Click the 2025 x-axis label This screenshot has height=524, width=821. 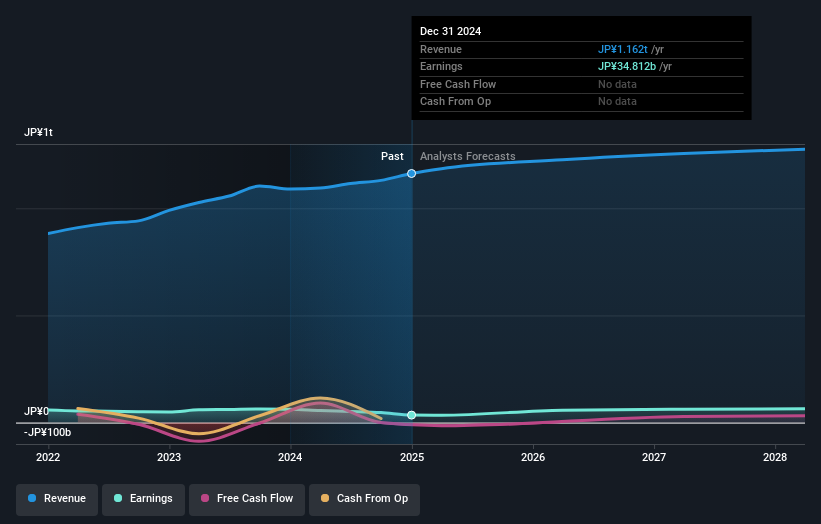pos(412,458)
